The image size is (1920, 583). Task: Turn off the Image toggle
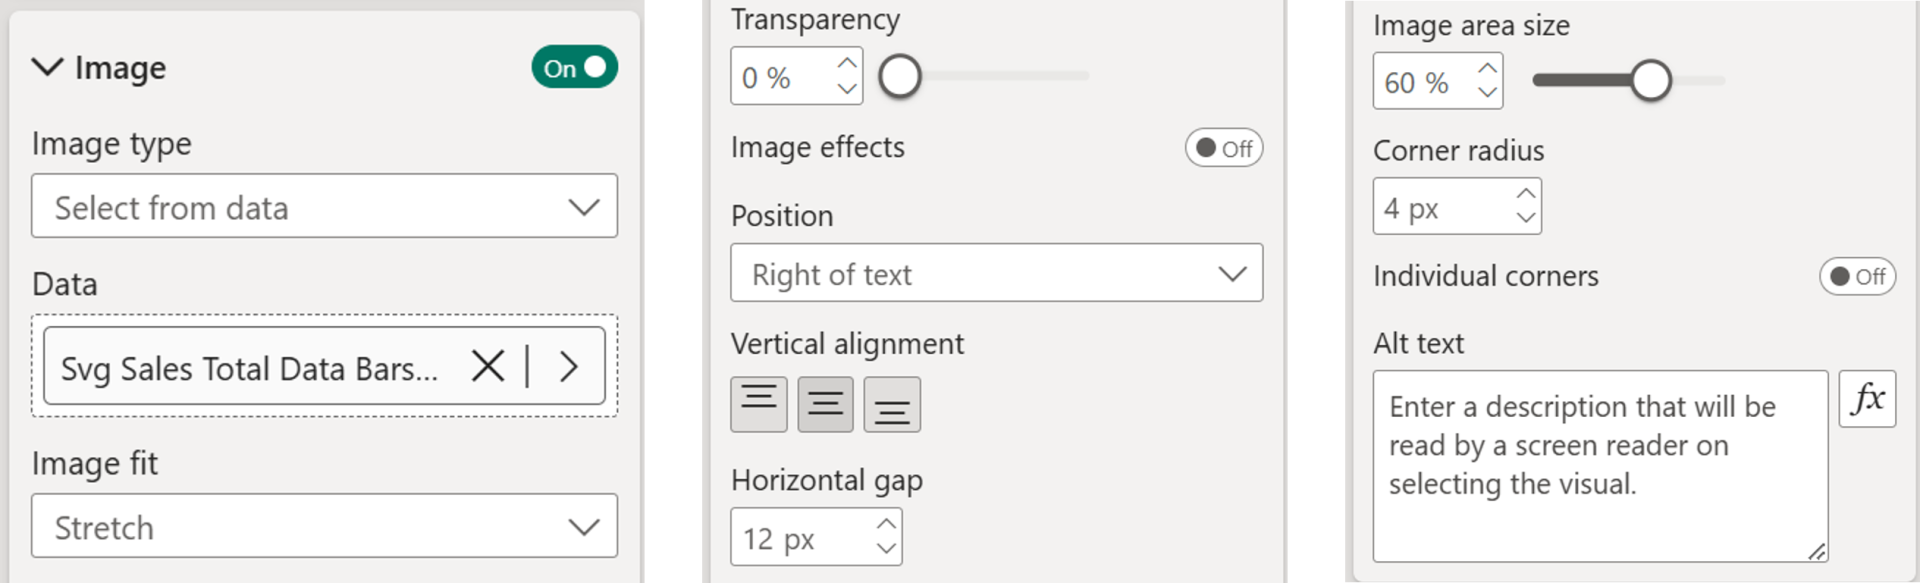point(574,67)
